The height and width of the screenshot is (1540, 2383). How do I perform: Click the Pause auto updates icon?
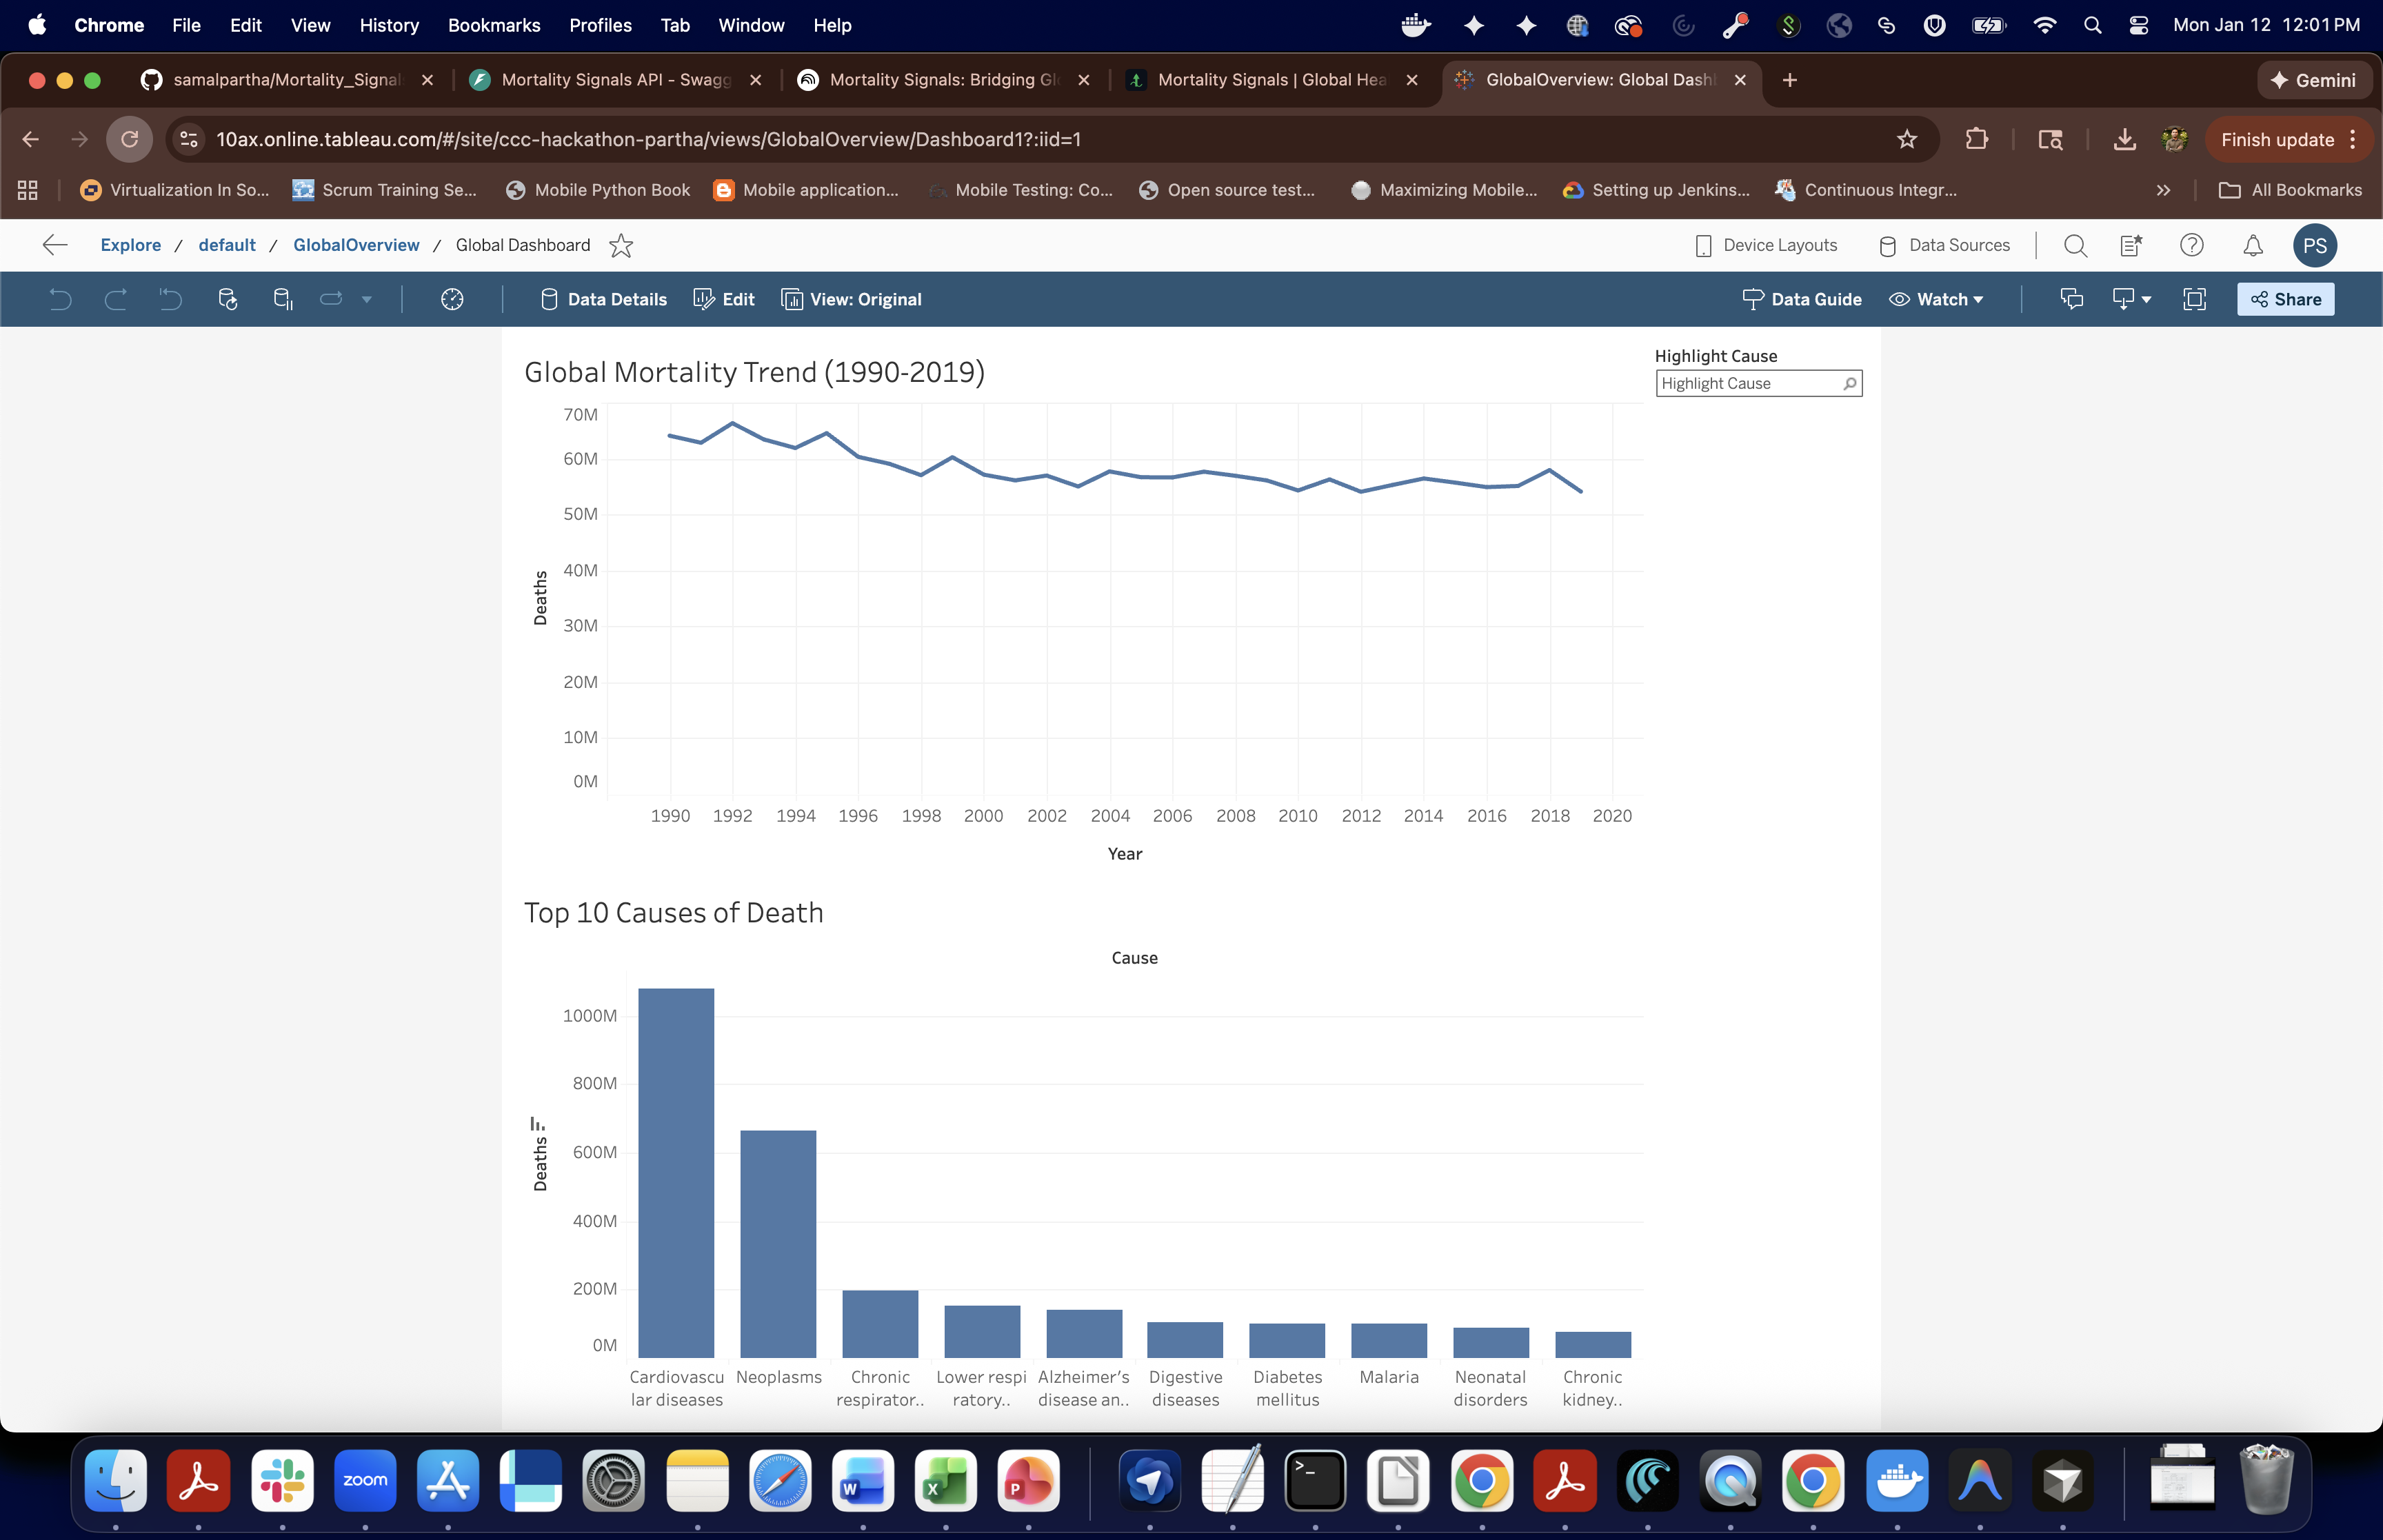click(x=282, y=299)
